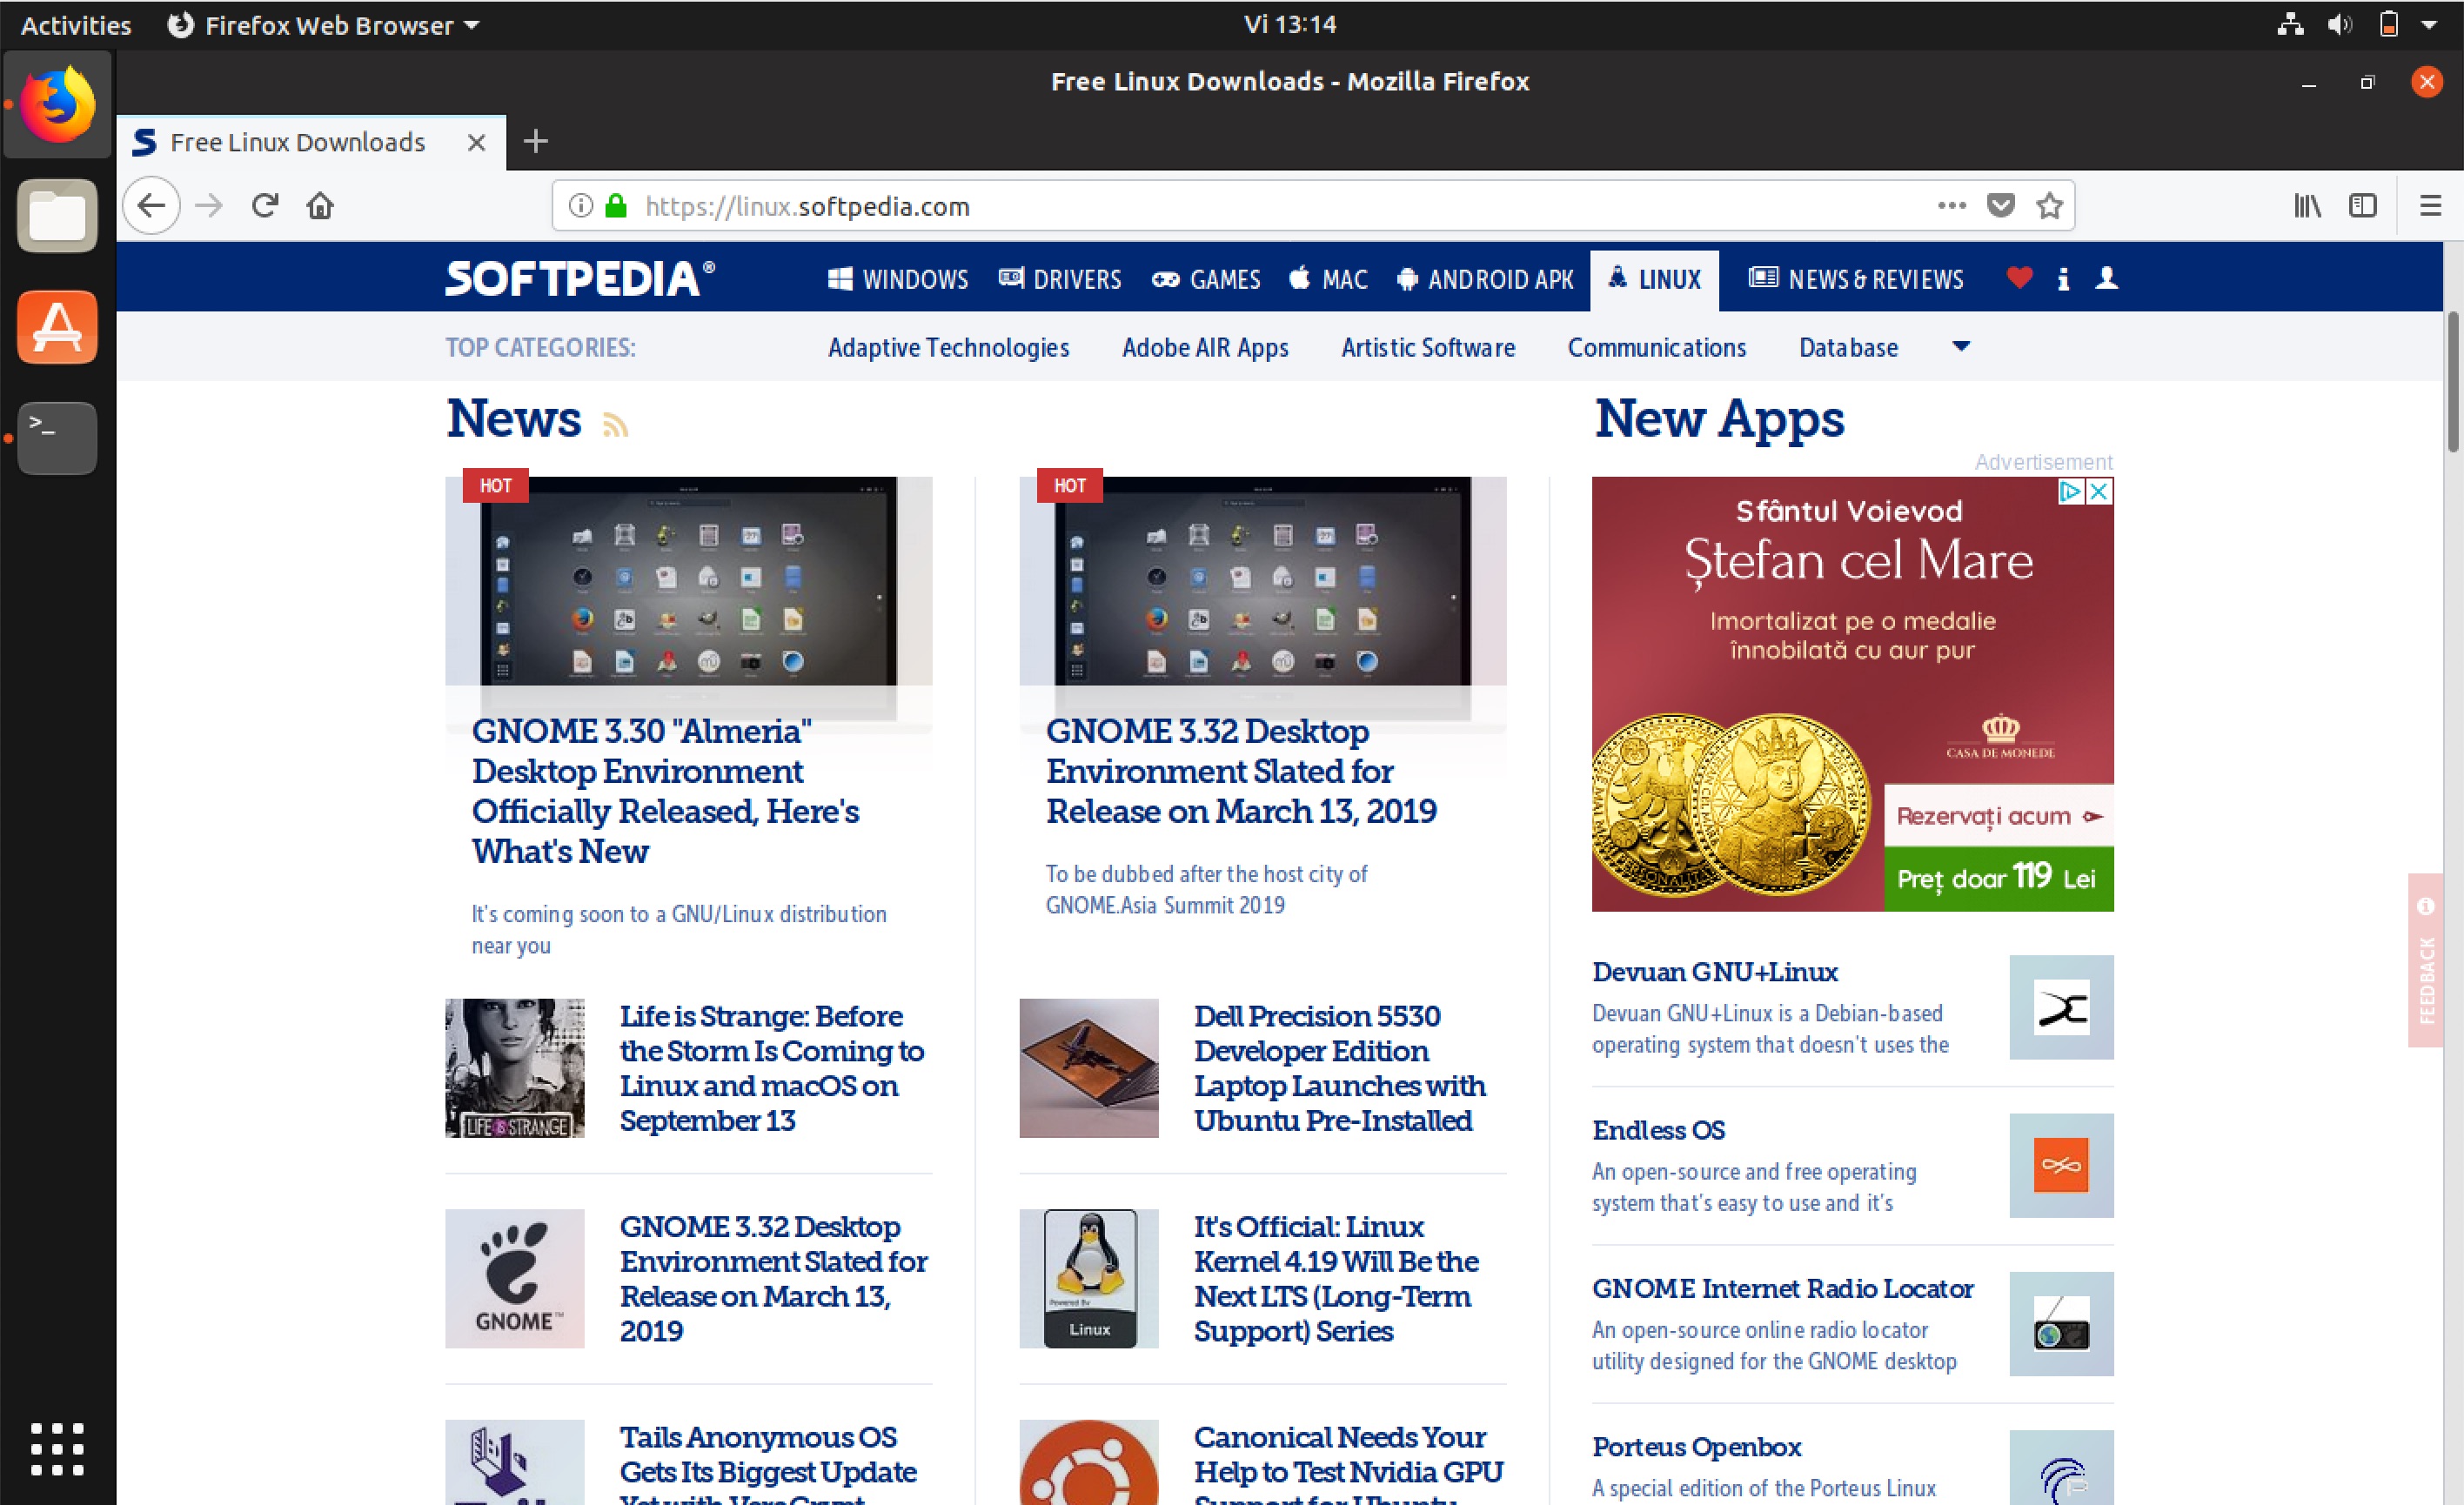Click the info icon next to the heart

coord(2063,279)
